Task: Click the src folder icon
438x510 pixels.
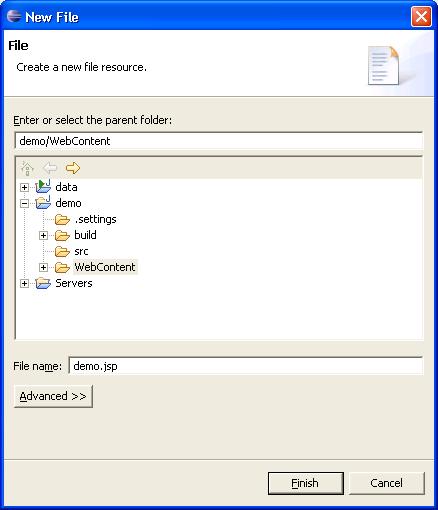Action: click(62, 251)
